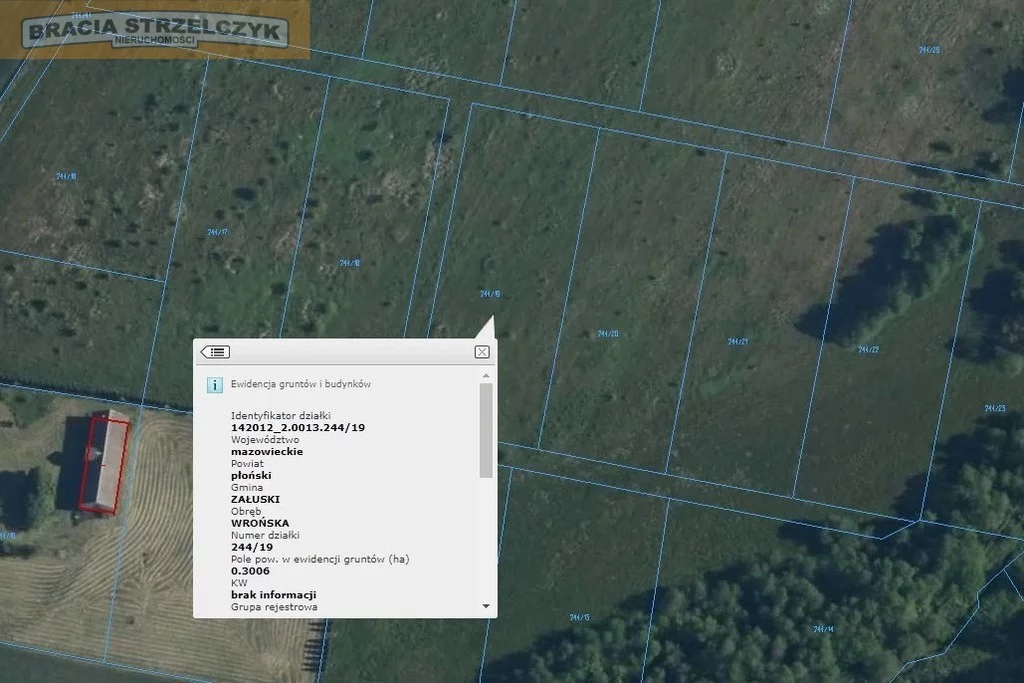Click parcel label 244/14 near the trees
Screen dimensions: 1024x683
[823, 629]
